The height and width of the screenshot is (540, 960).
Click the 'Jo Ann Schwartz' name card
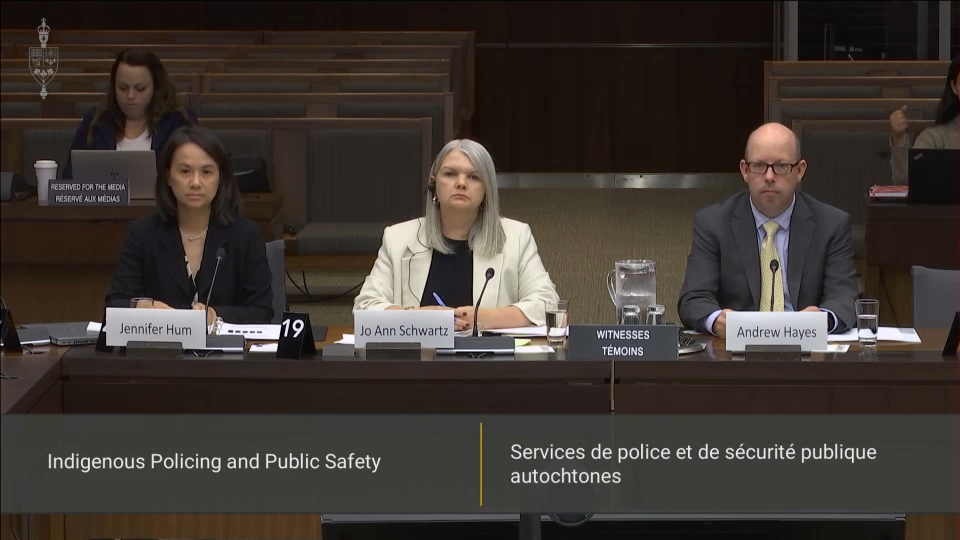tap(403, 329)
